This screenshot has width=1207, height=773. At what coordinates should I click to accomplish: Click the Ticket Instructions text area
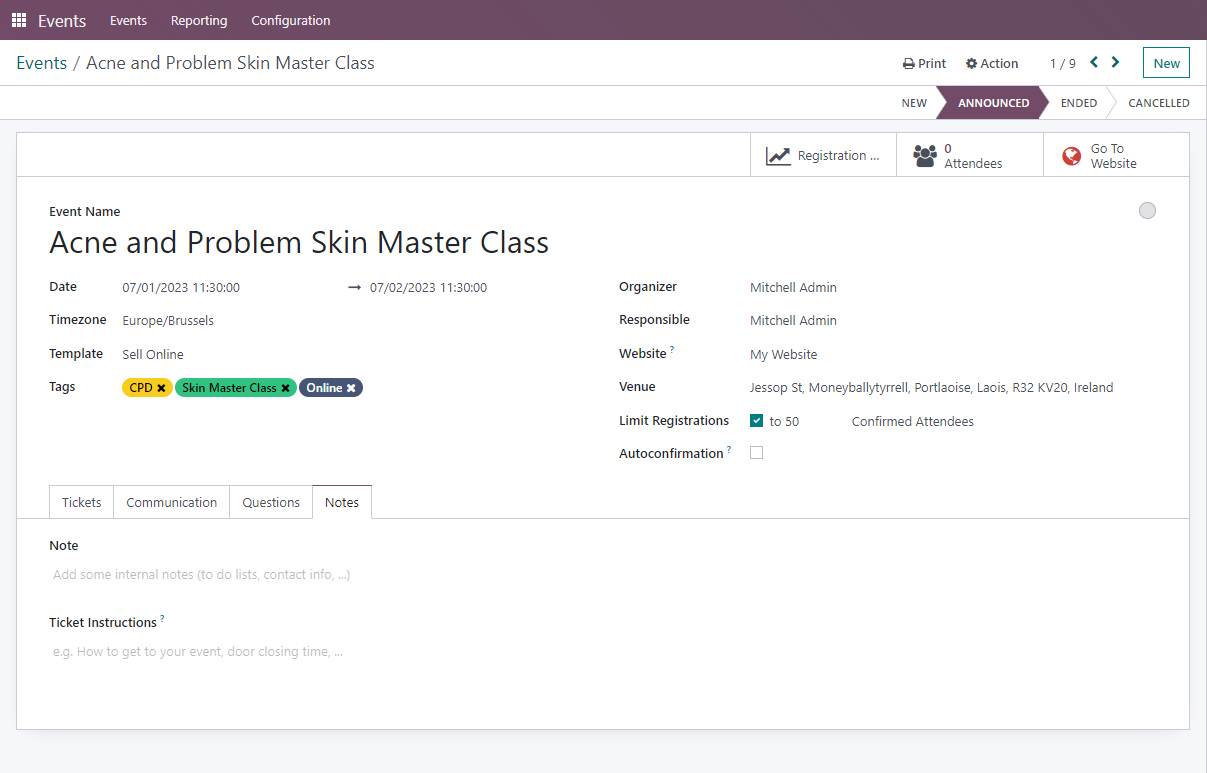603,652
